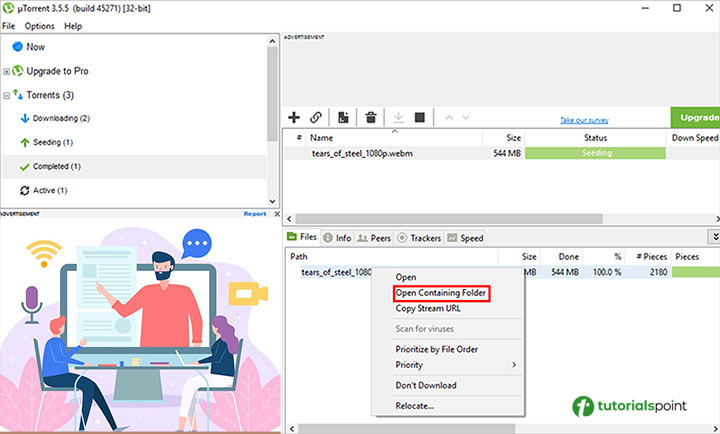Viewport: 720px width, 434px height.
Task: Open the File menu
Action: coord(8,26)
